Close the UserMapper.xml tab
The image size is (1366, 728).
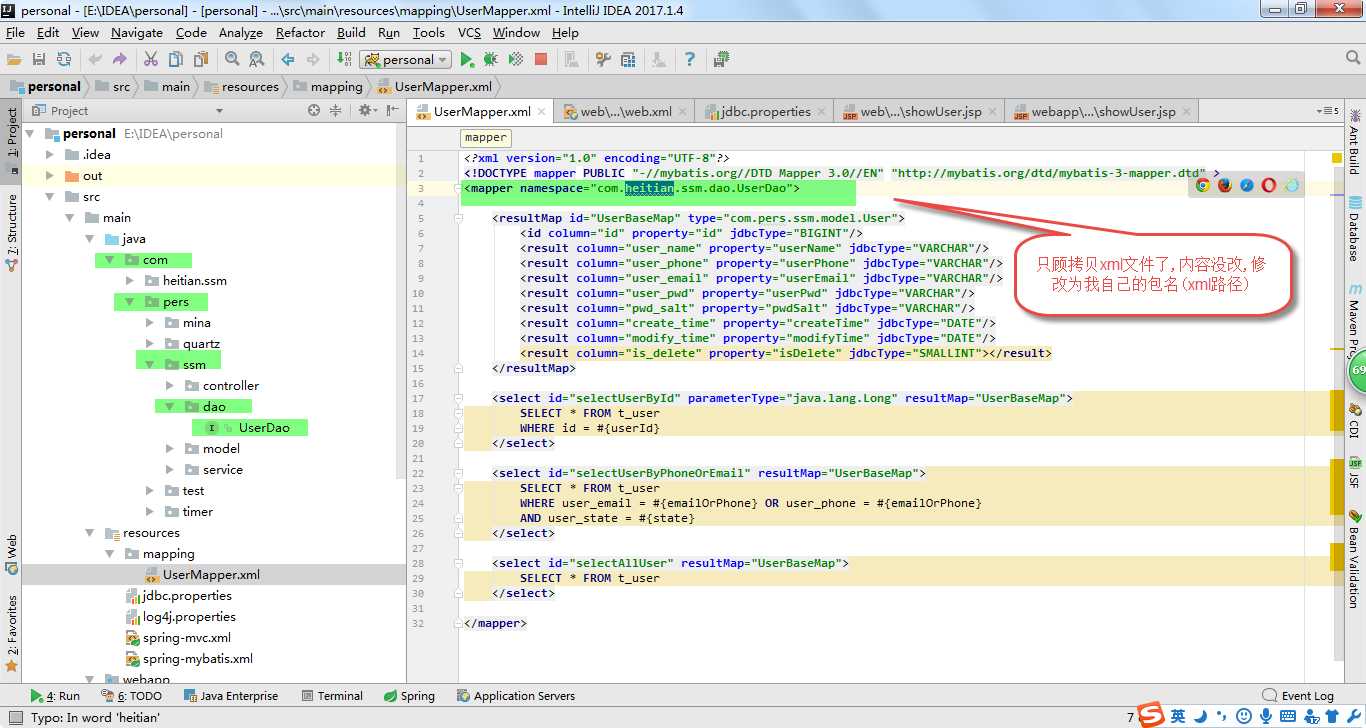pyautogui.click(x=542, y=112)
